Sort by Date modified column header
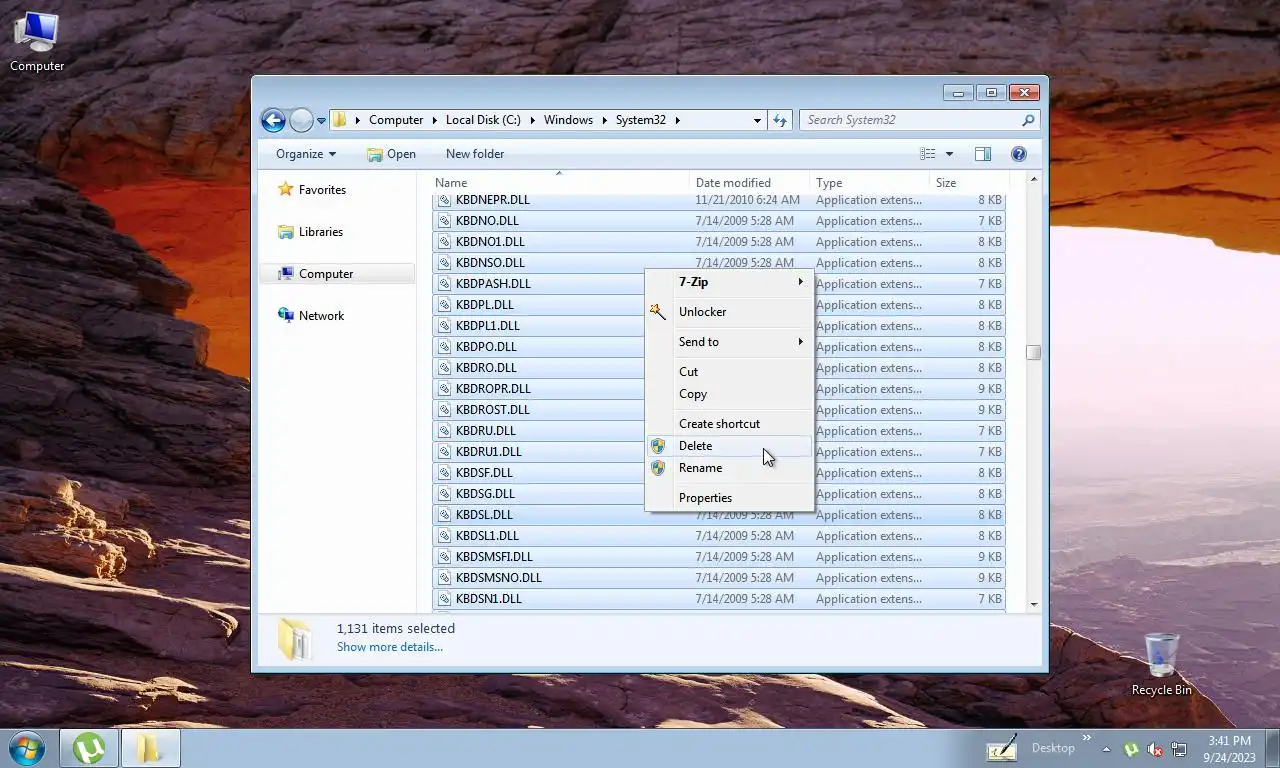This screenshot has width=1280, height=768. (750, 183)
